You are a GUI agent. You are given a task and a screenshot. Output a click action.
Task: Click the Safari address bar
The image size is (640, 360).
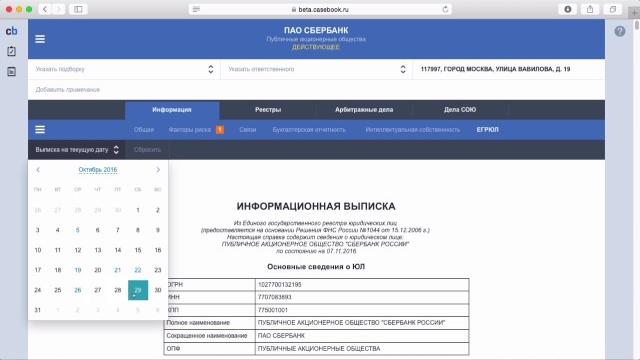coord(320,9)
